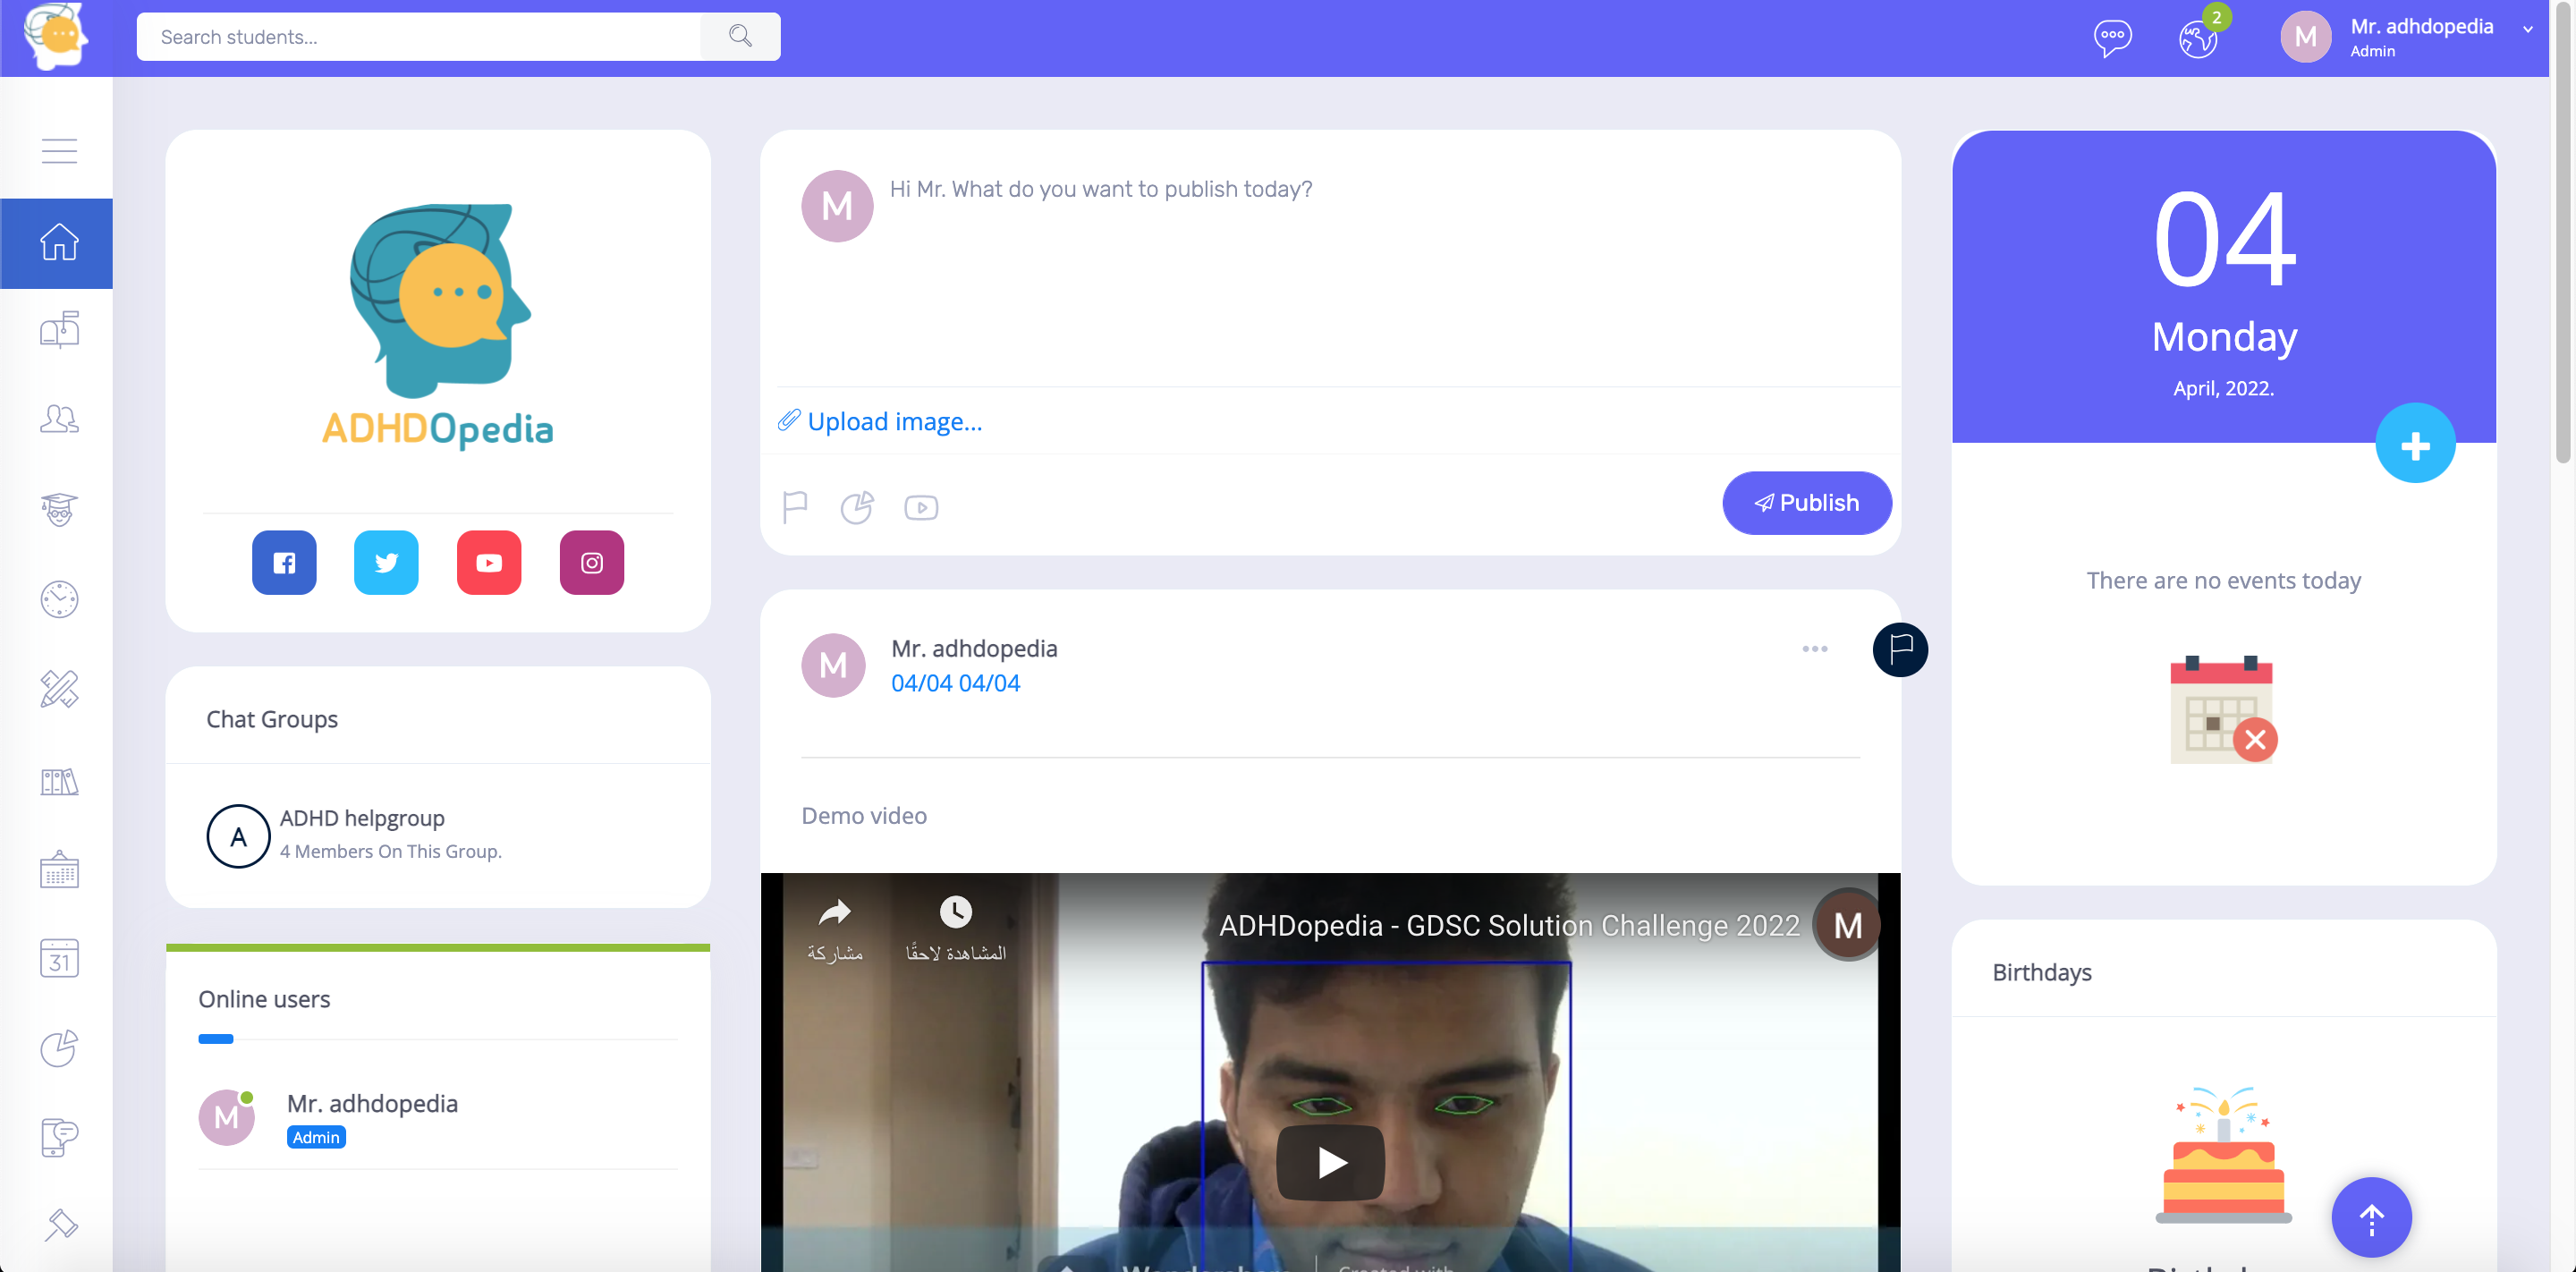Open the Instagram social icon

coord(592,562)
